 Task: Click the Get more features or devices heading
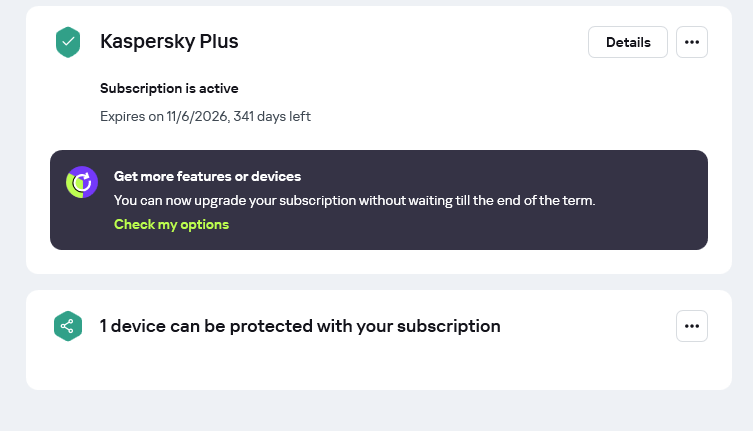point(207,176)
